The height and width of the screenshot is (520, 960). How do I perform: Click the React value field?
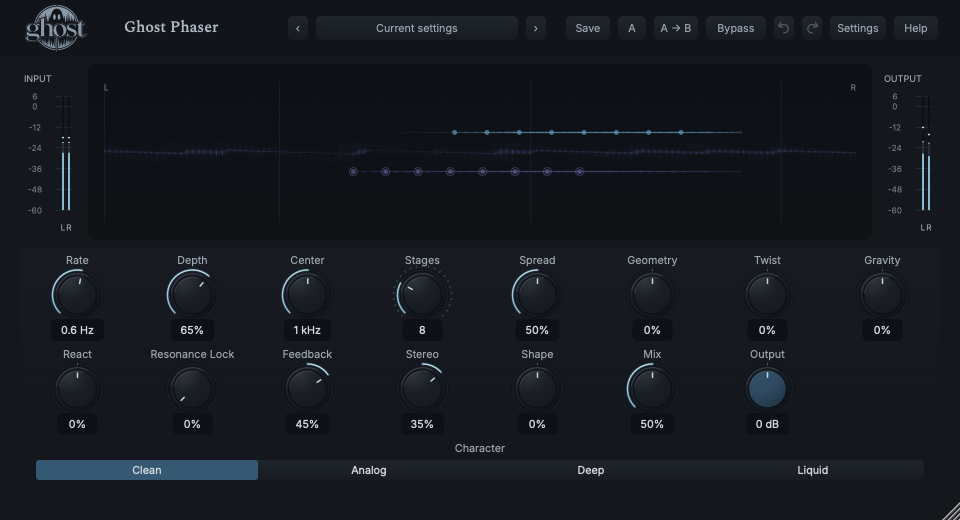pyautogui.click(x=77, y=424)
